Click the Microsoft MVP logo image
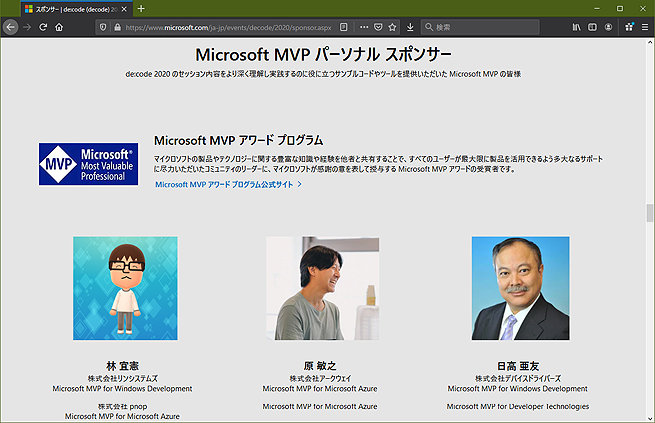This screenshot has height=423, width=655. 88,163
